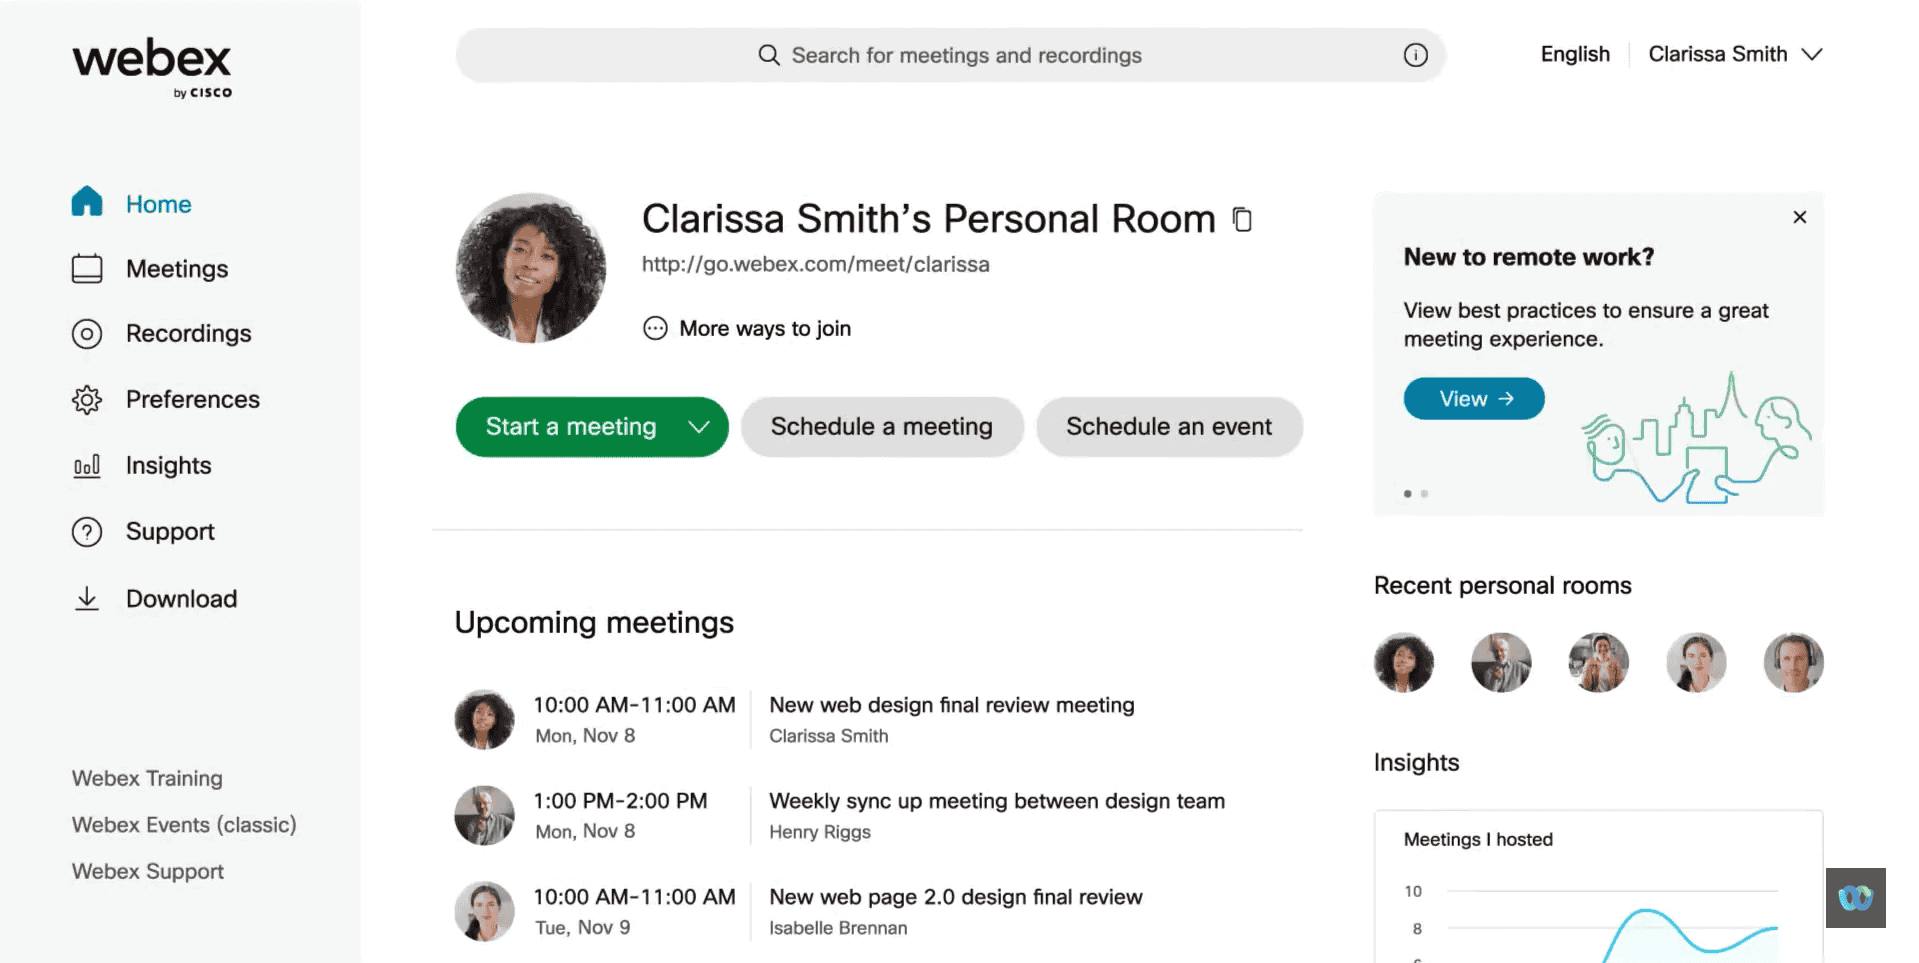Open the Meetings menu item
The height and width of the screenshot is (963, 1919).
[177, 269]
